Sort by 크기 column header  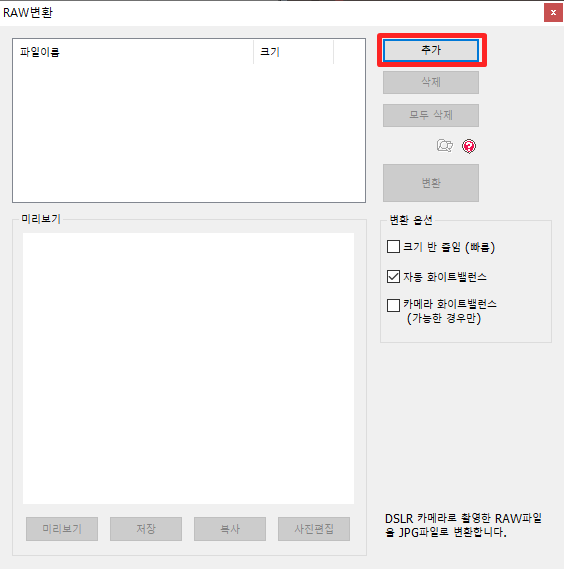point(293,52)
